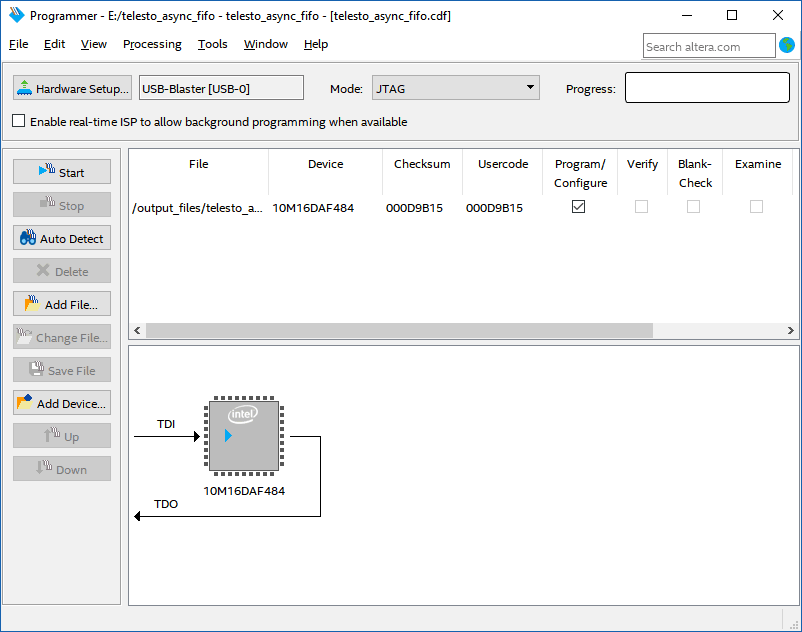Open the Tools menu
Image resolution: width=802 pixels, height=632 pixels.
coord(212,44)
